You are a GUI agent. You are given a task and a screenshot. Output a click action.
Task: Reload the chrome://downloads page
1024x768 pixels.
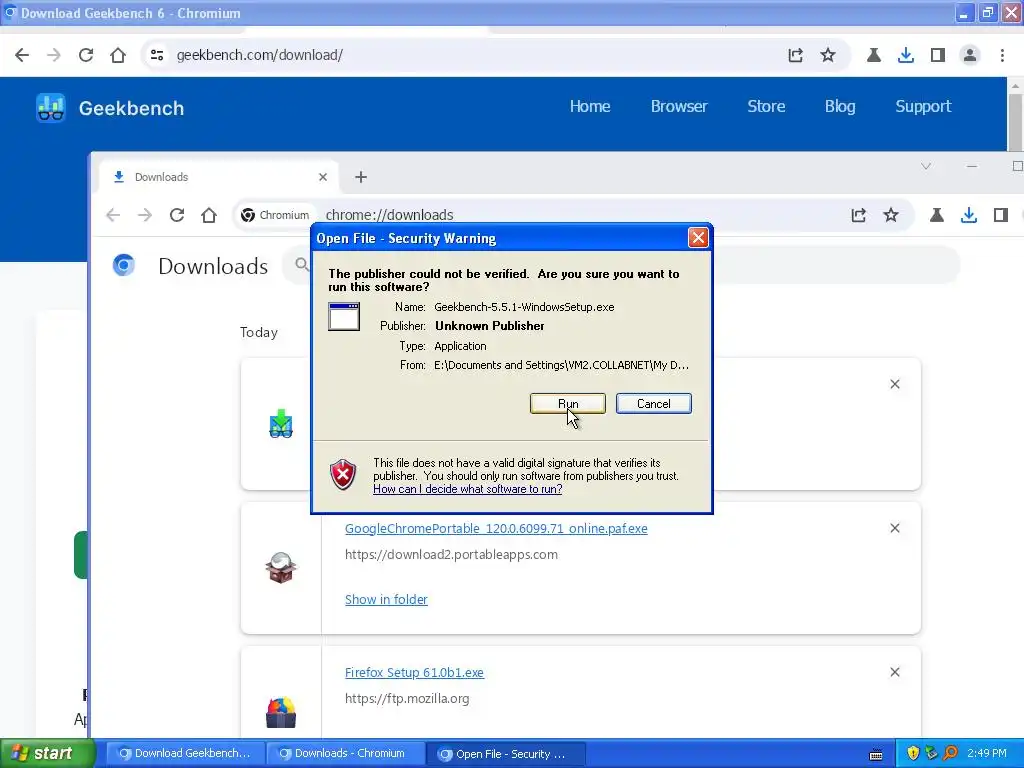click(x=176, y=215)
